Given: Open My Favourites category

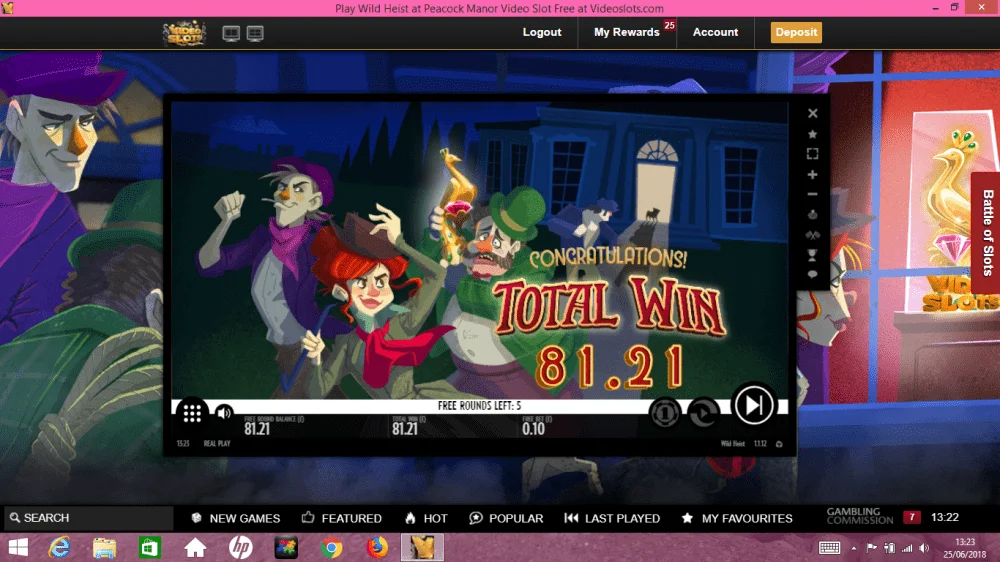Looking at the screenshot, I should [x=737, y=518].
